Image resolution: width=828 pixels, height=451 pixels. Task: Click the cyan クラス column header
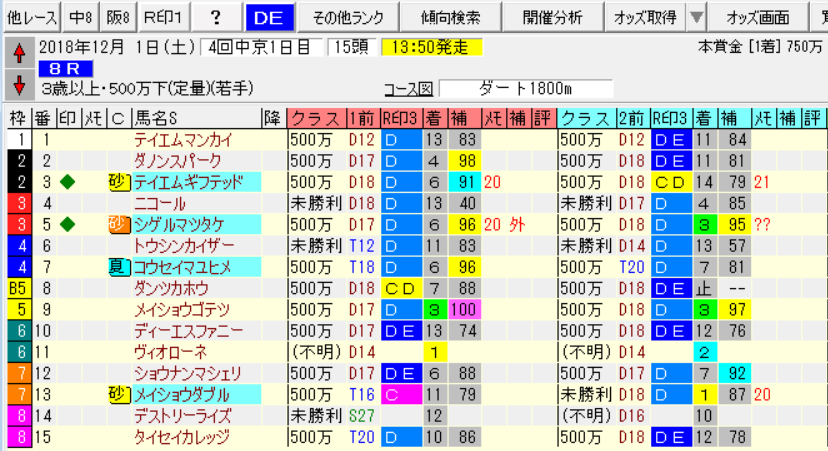tap(587, 118)
